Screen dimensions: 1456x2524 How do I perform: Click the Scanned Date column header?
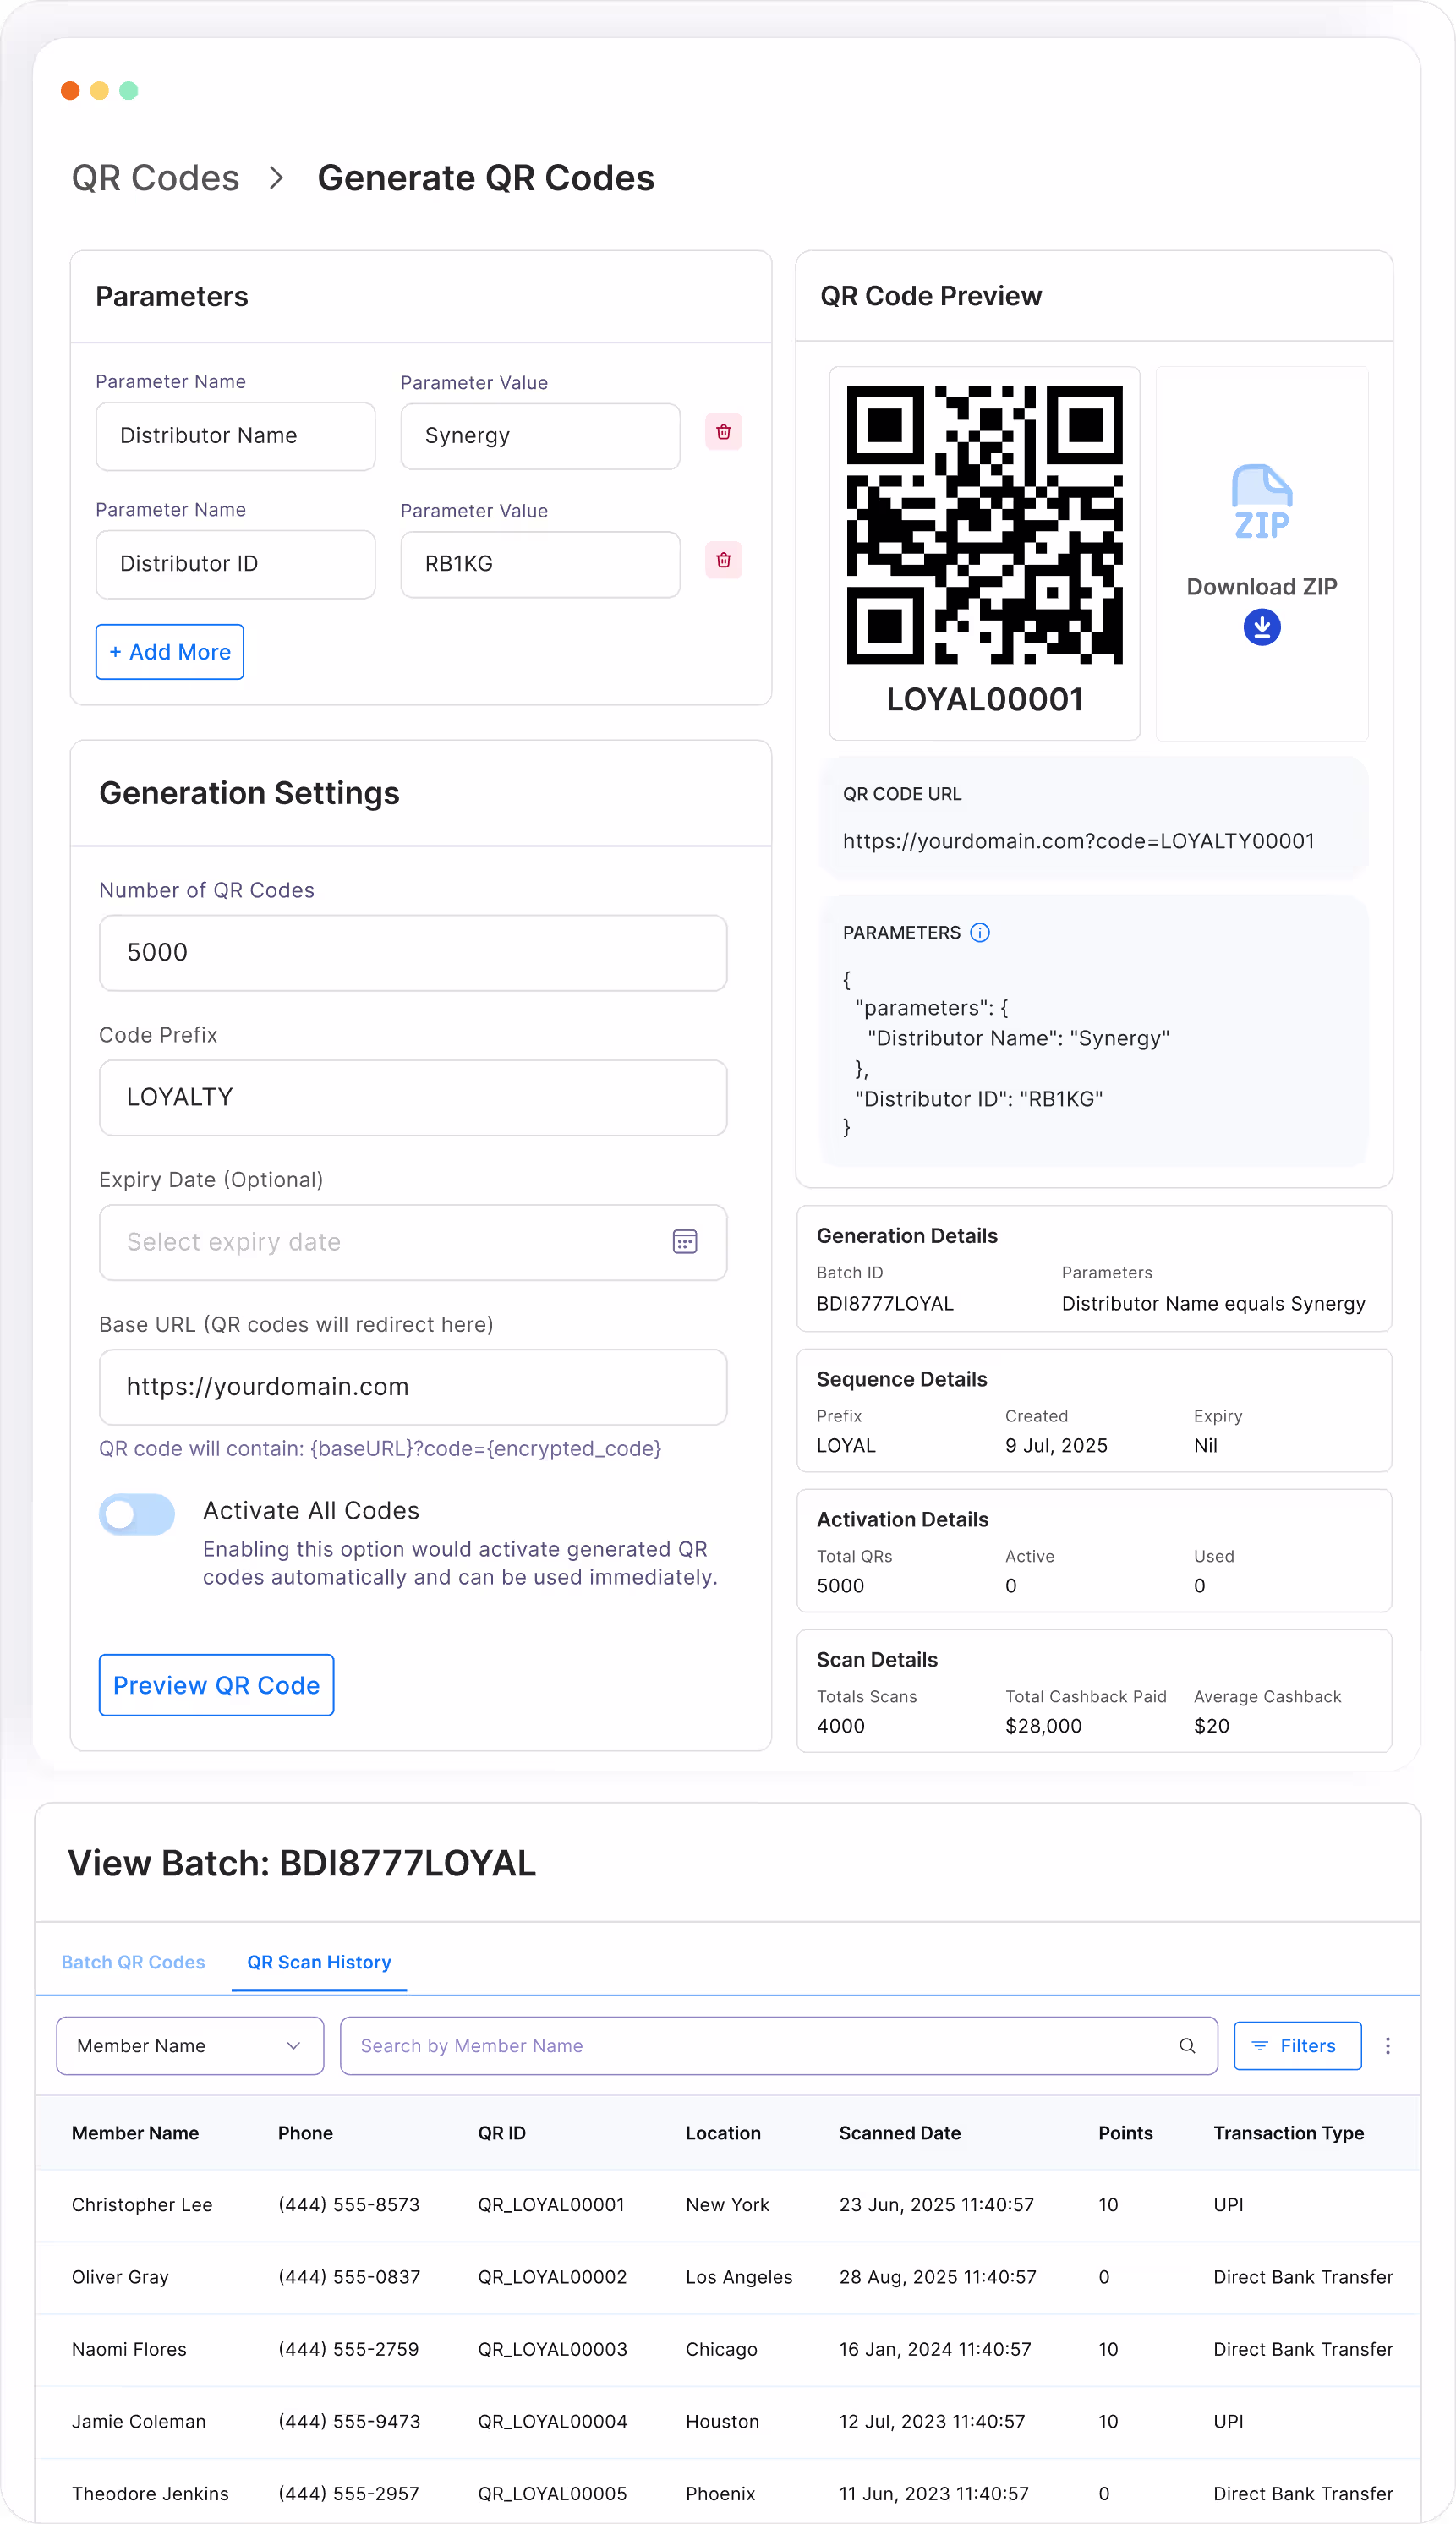[899, 2132]
